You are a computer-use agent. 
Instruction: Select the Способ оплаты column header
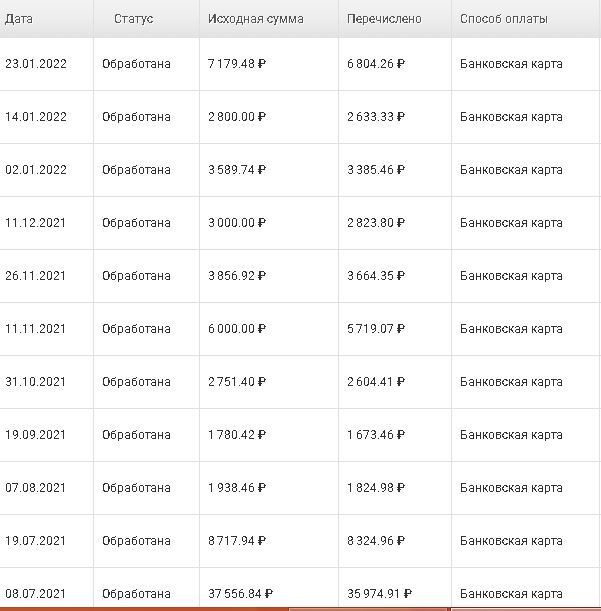coord(504,19)
